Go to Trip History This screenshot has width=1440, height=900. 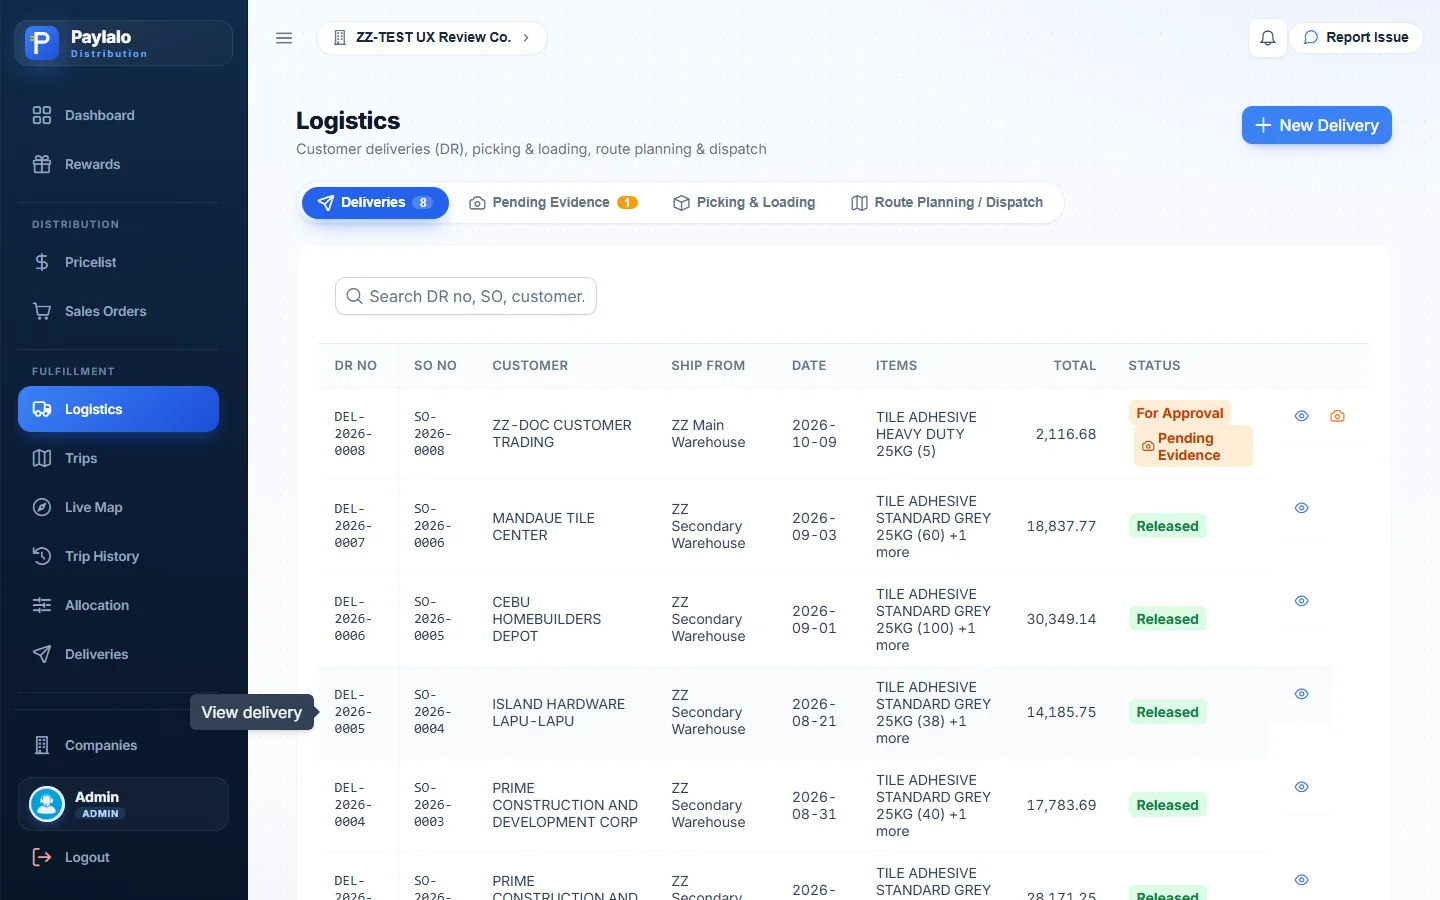(118, 556)
